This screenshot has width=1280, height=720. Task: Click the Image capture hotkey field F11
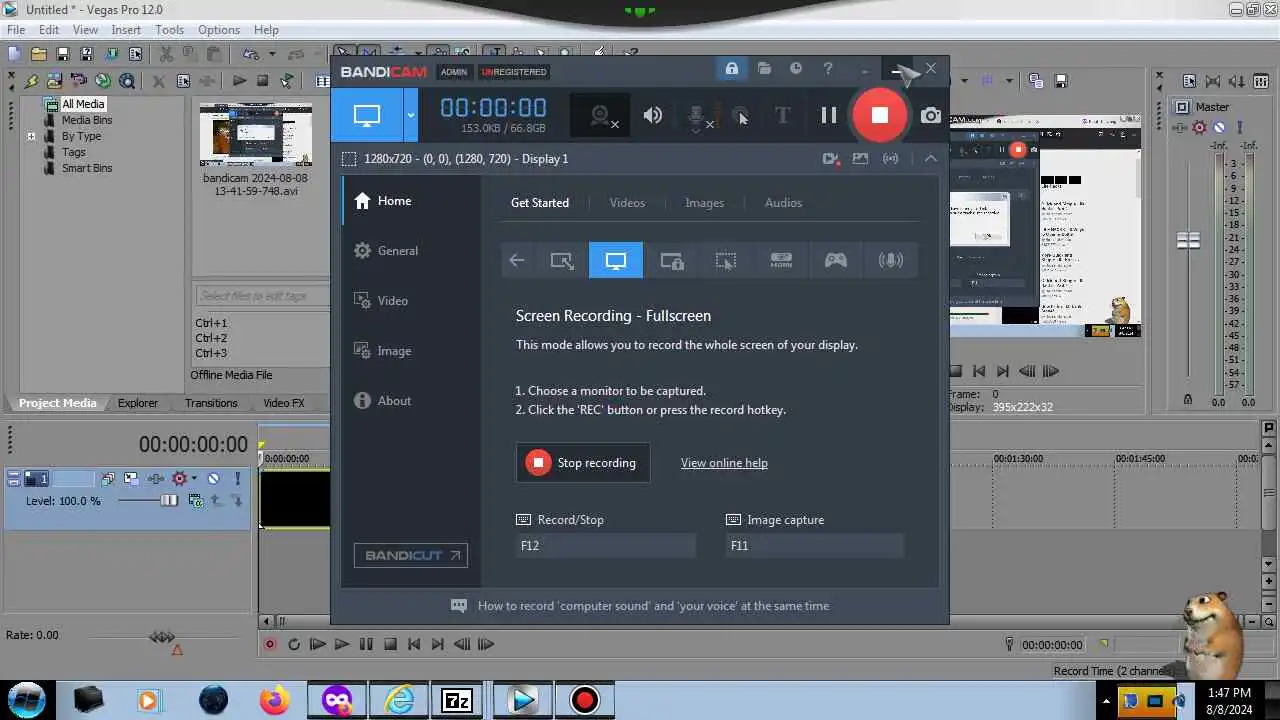pos(815,545)
